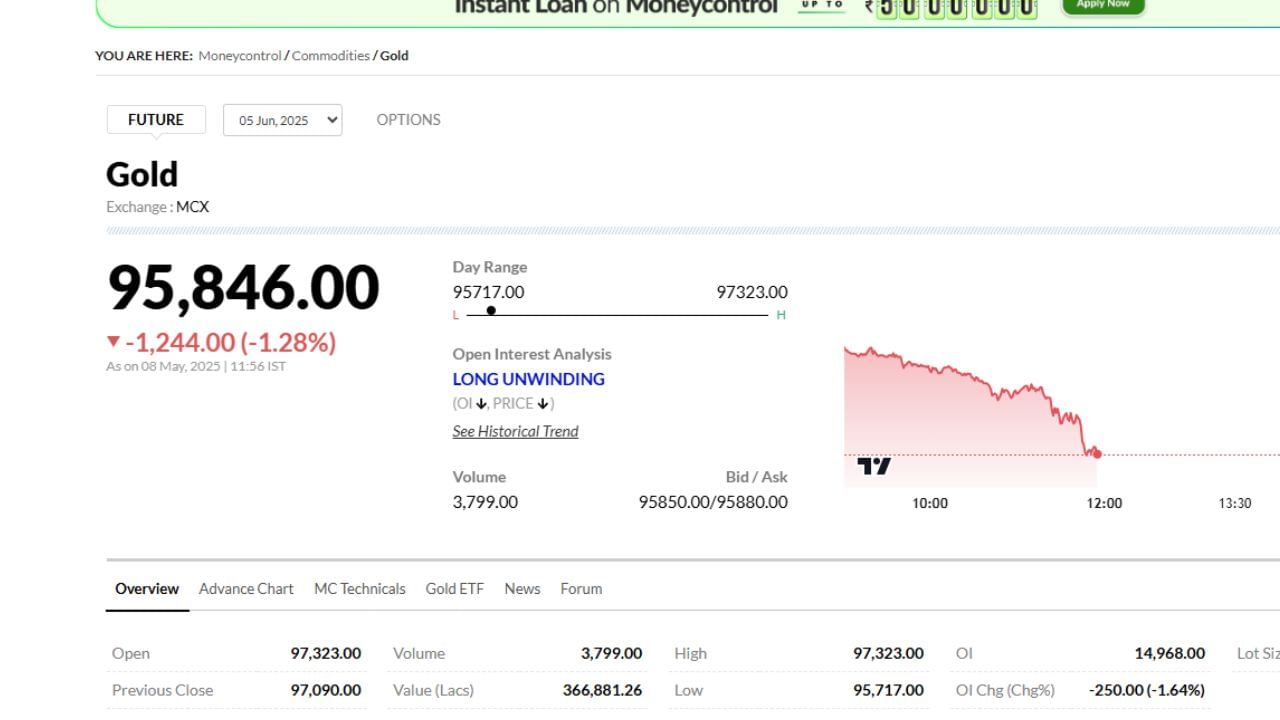Click the red current-price dot on the chart
The width and height of the screenshot is (1280, 720).
1097,454
